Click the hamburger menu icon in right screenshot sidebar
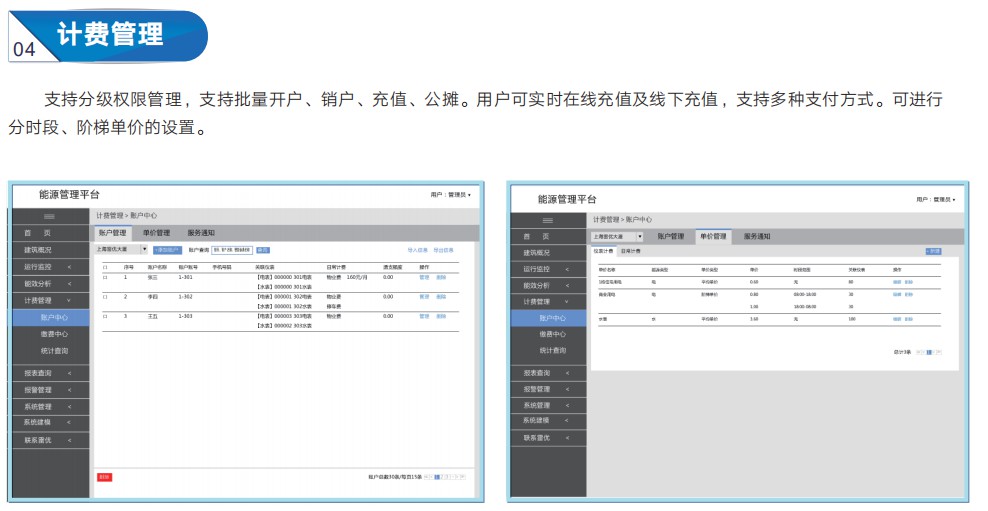 tap(547, 220)
